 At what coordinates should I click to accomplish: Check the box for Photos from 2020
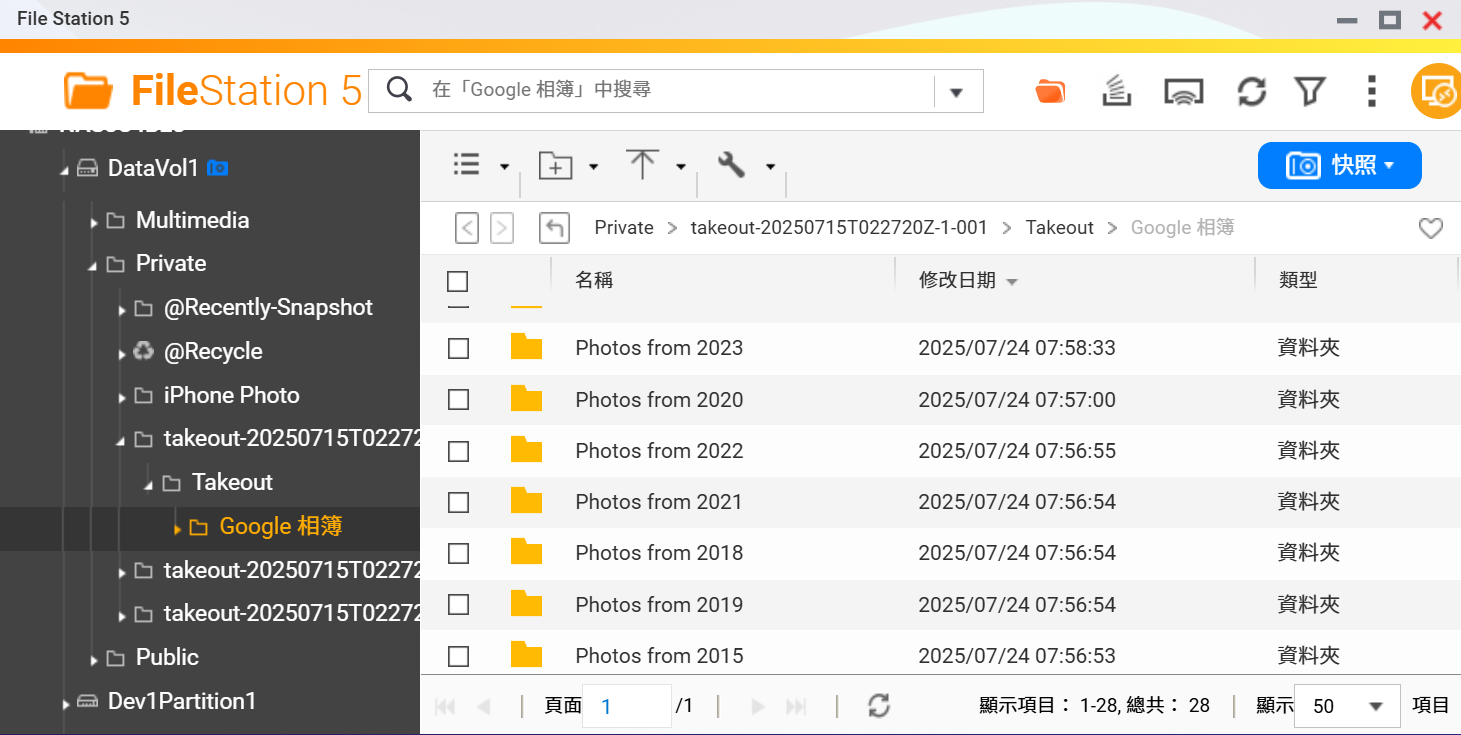(x=458, y=400)
